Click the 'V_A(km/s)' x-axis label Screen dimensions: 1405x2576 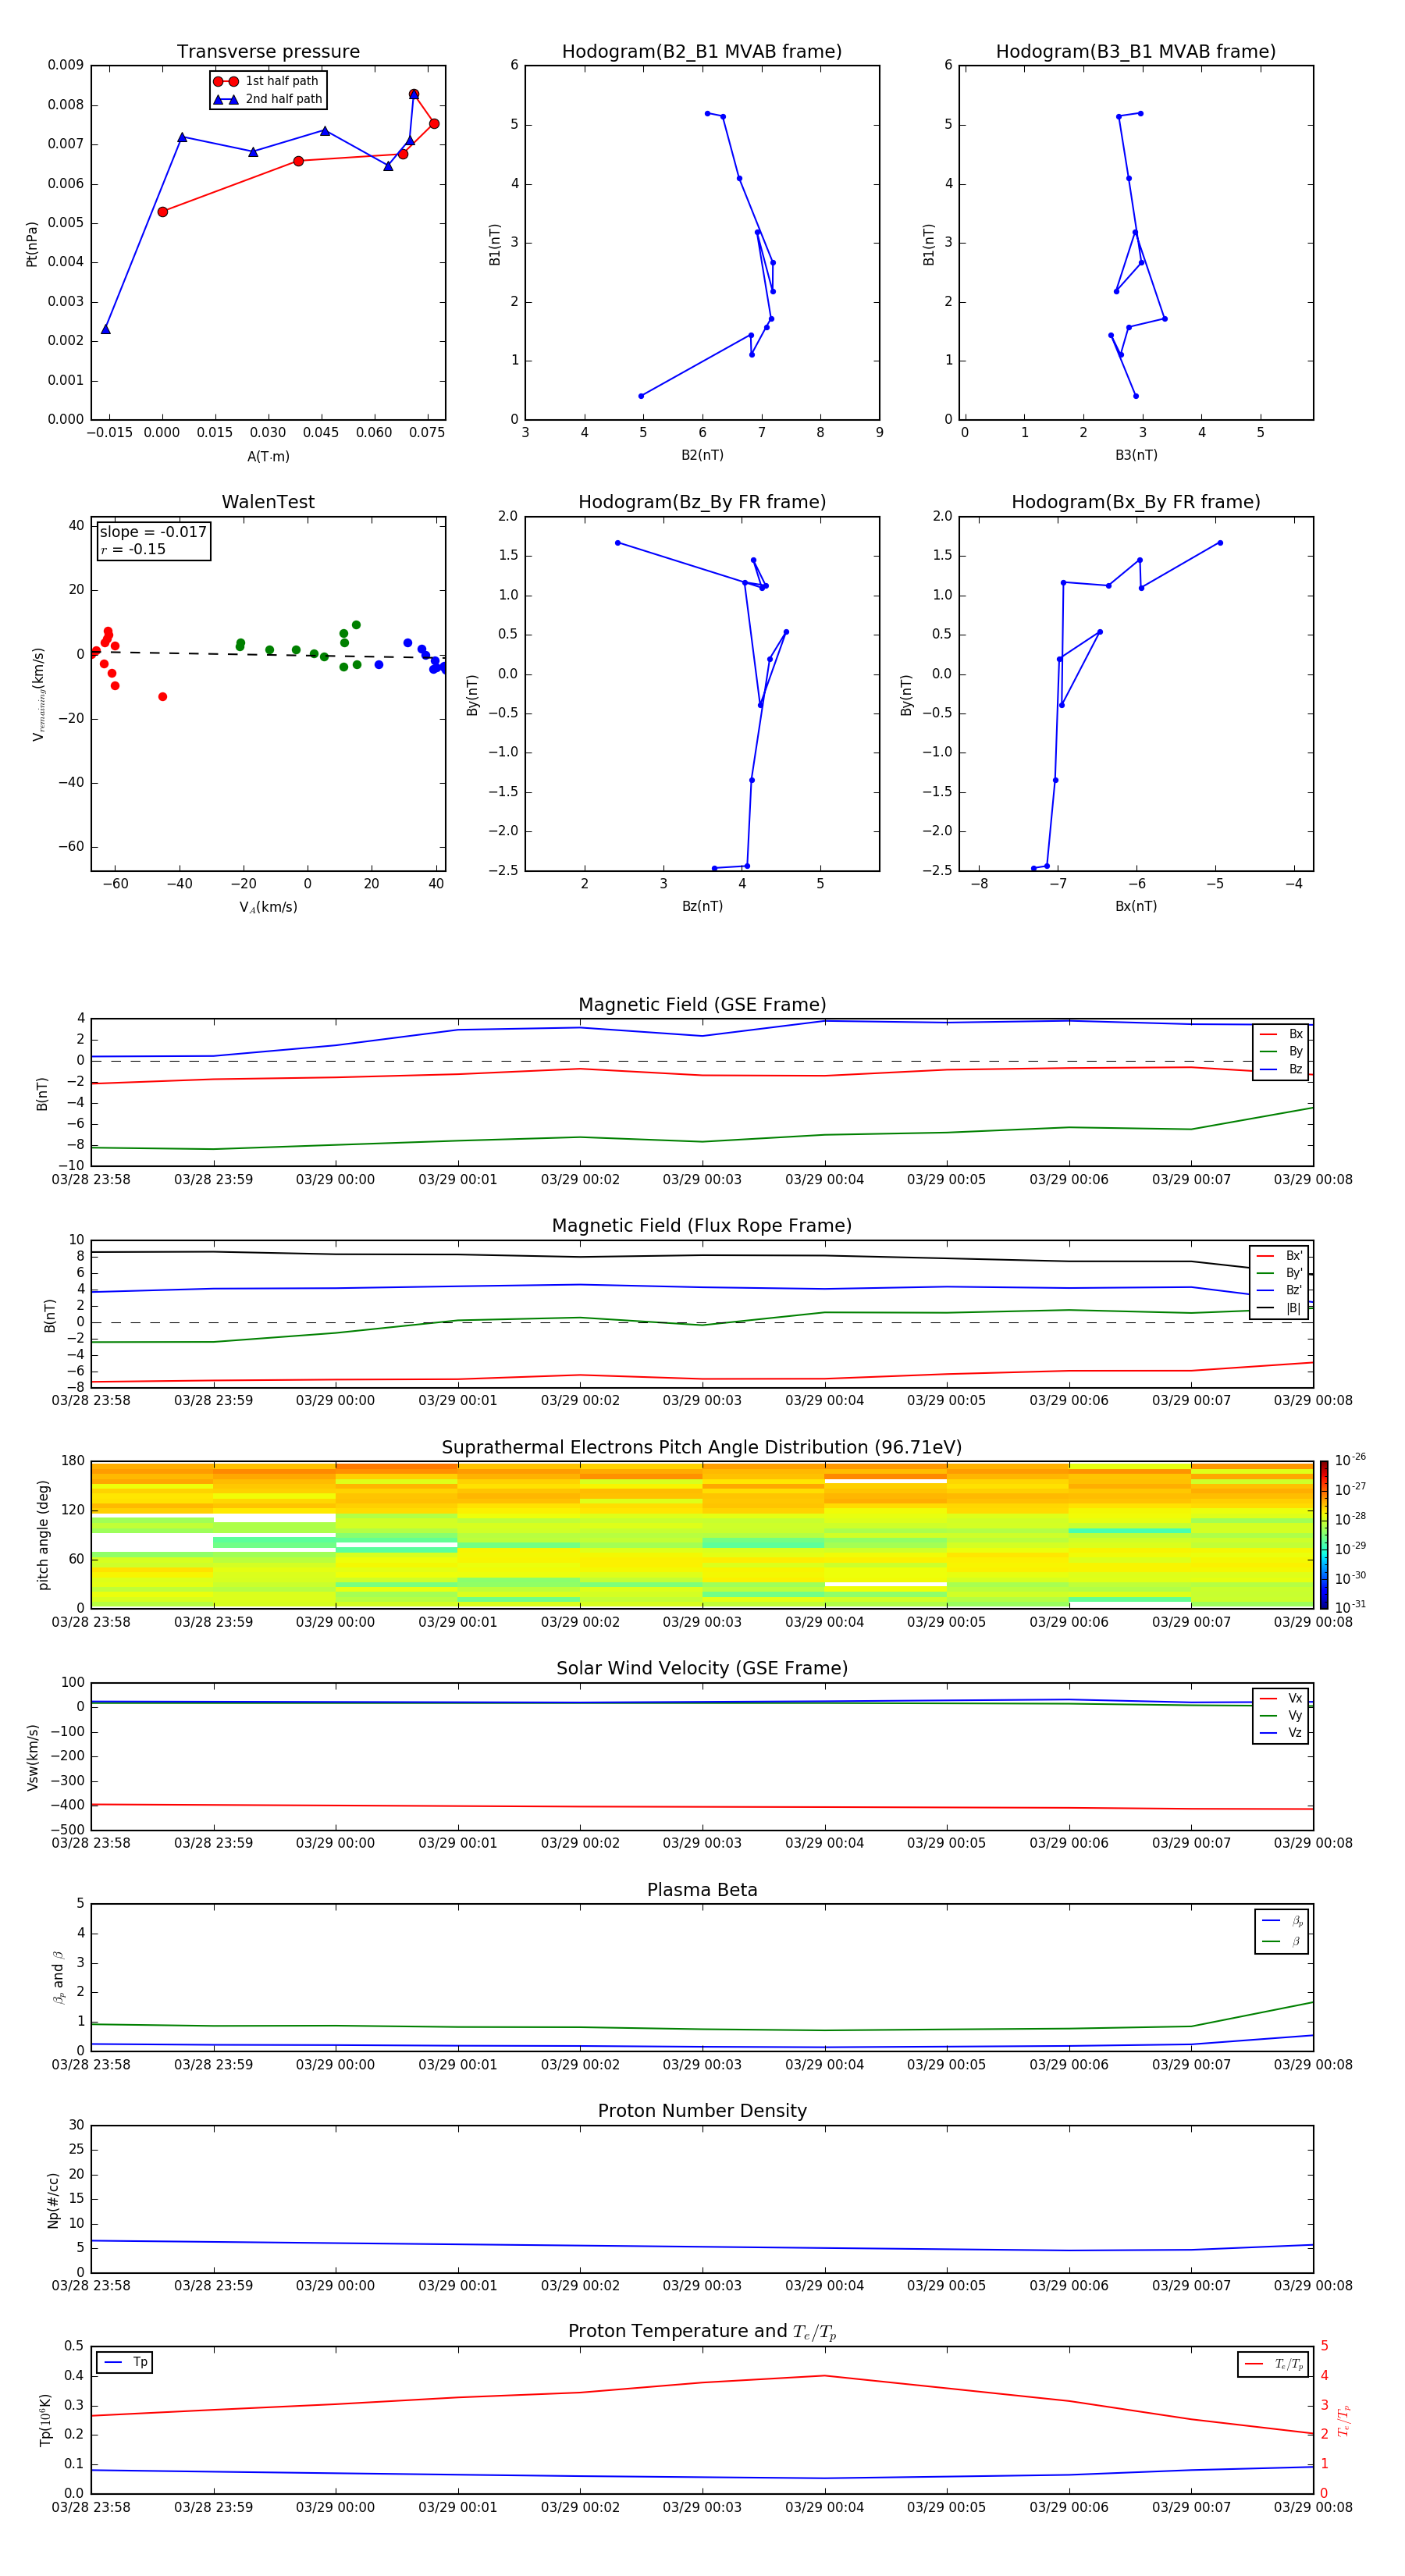(268, 907)
